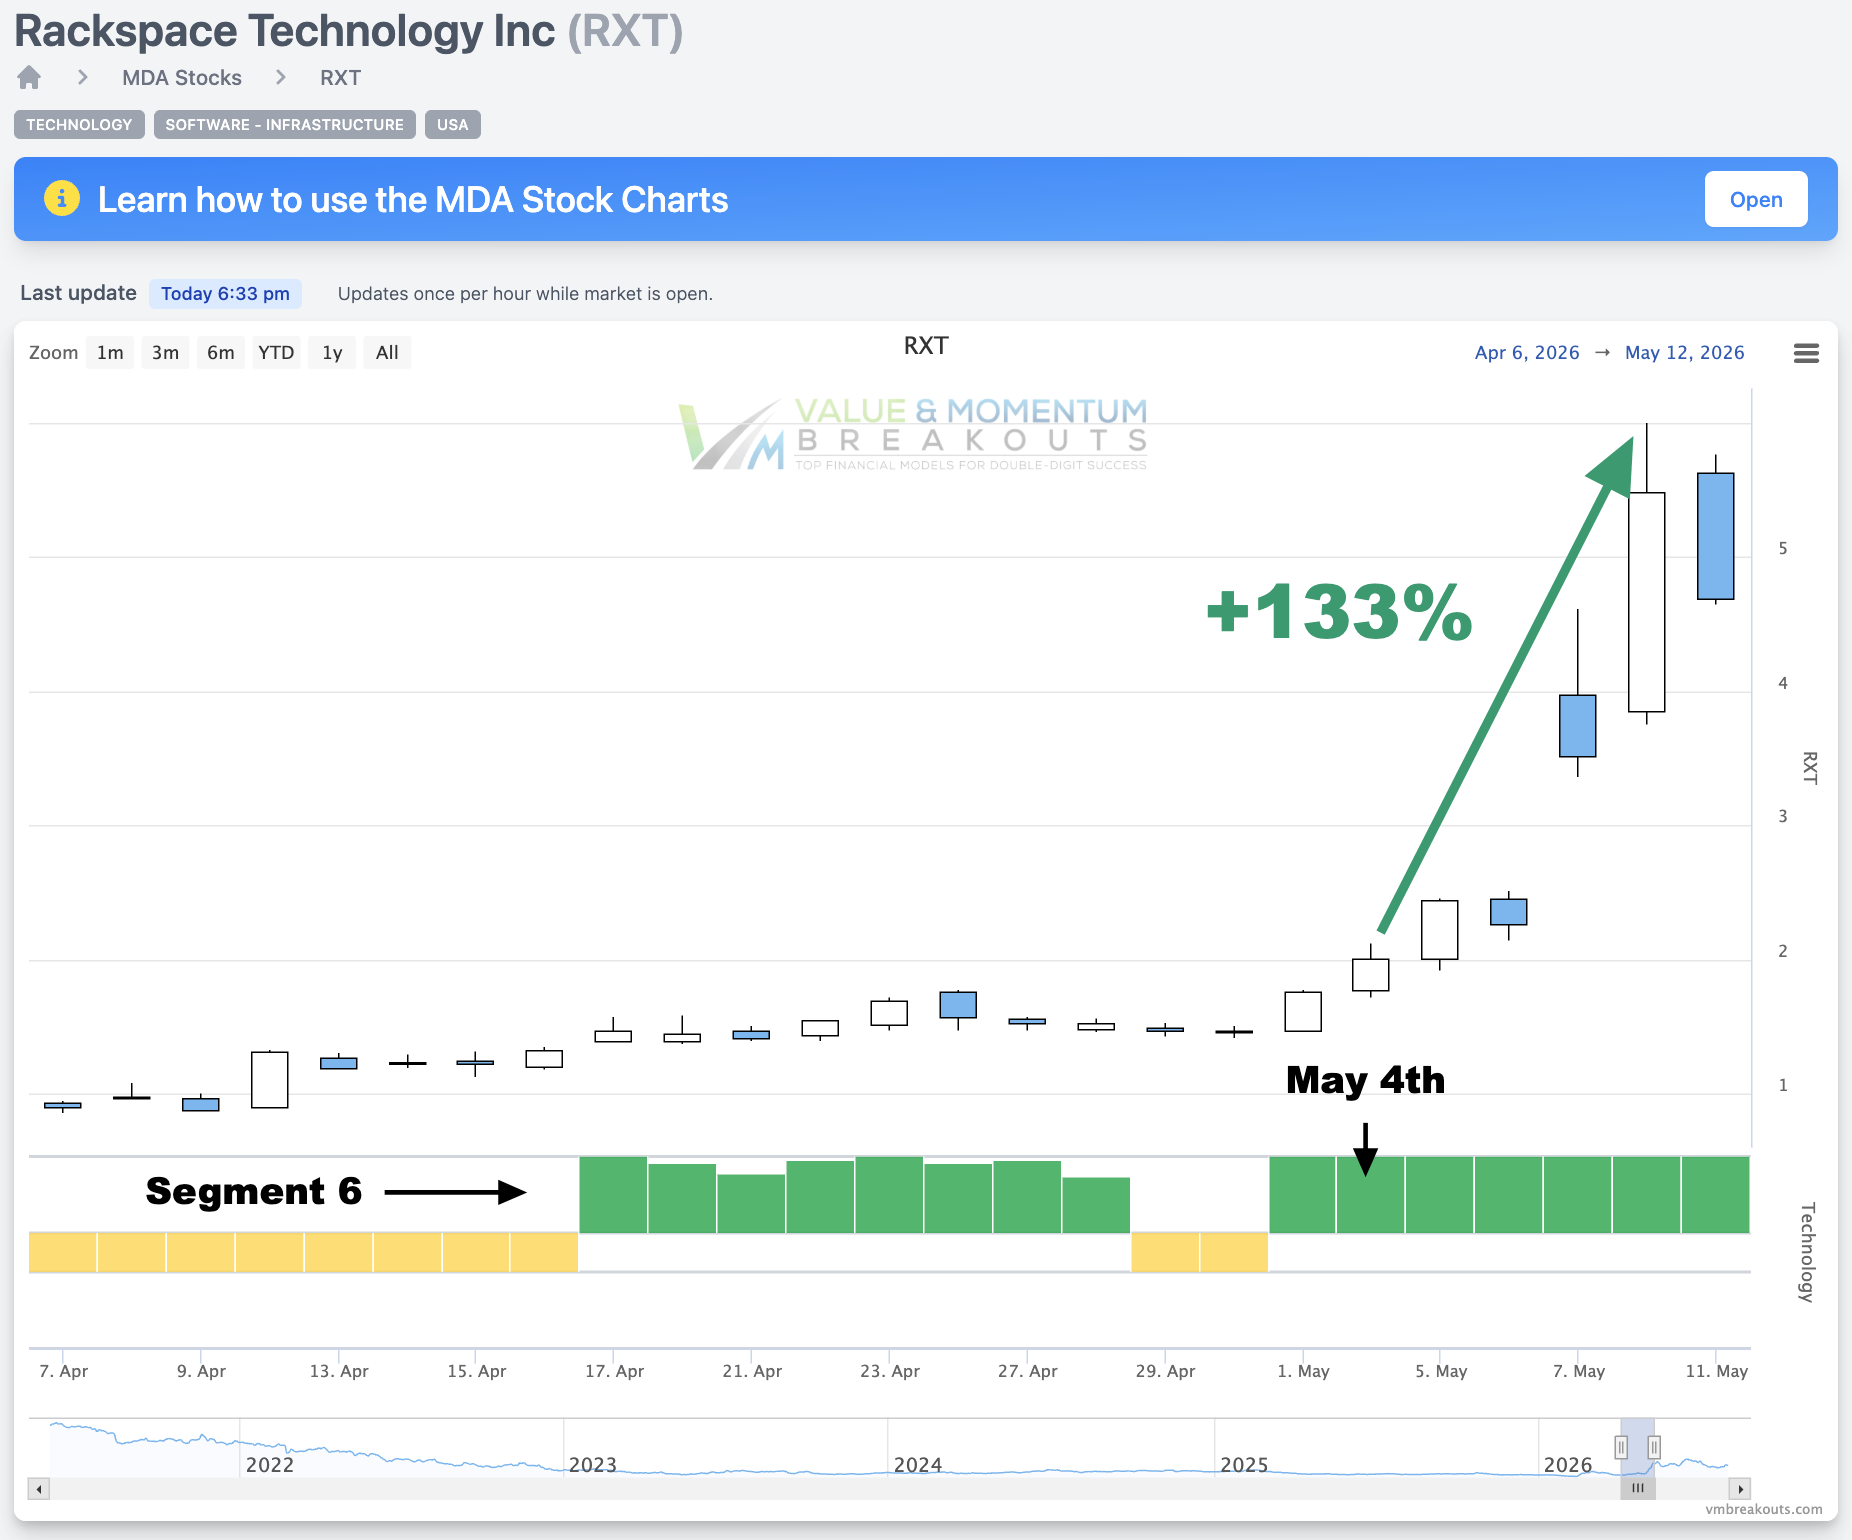Switch chart zoom to YTD
This screenshot has height=1540, width=1852.
coord(276,352)
